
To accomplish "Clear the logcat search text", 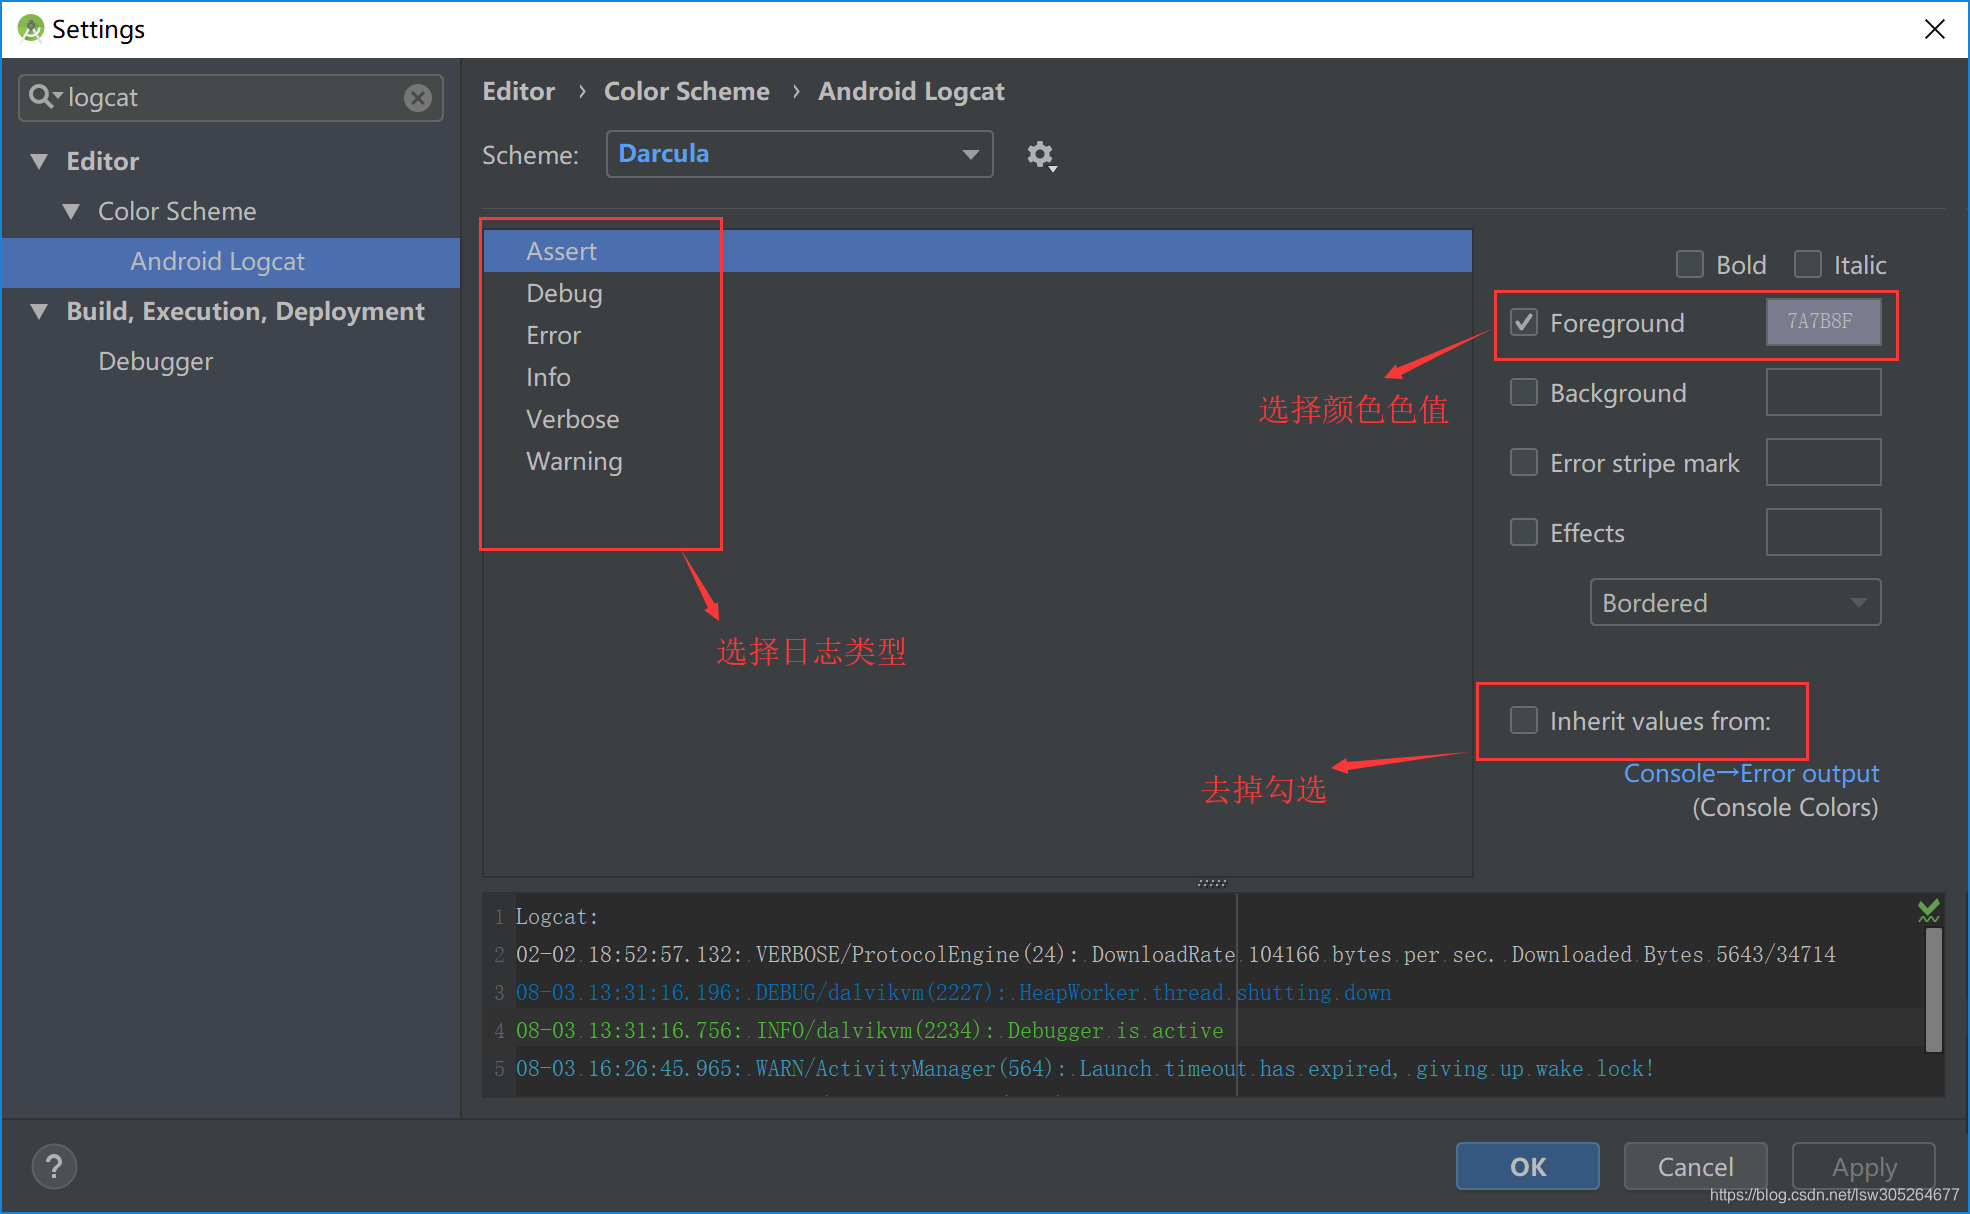I will coord(418,97).
